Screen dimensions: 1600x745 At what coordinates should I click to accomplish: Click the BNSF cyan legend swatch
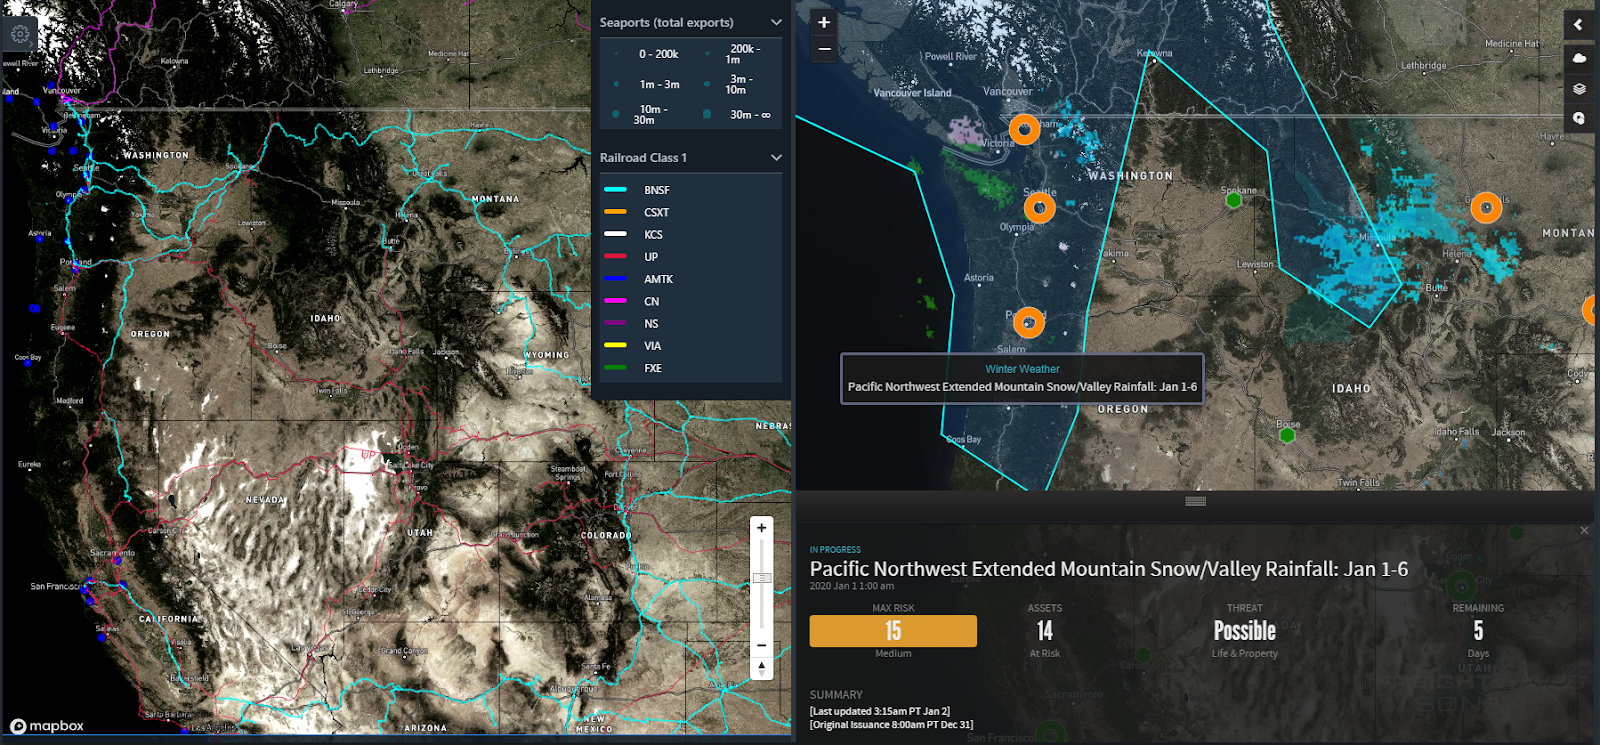pos(615,190)
